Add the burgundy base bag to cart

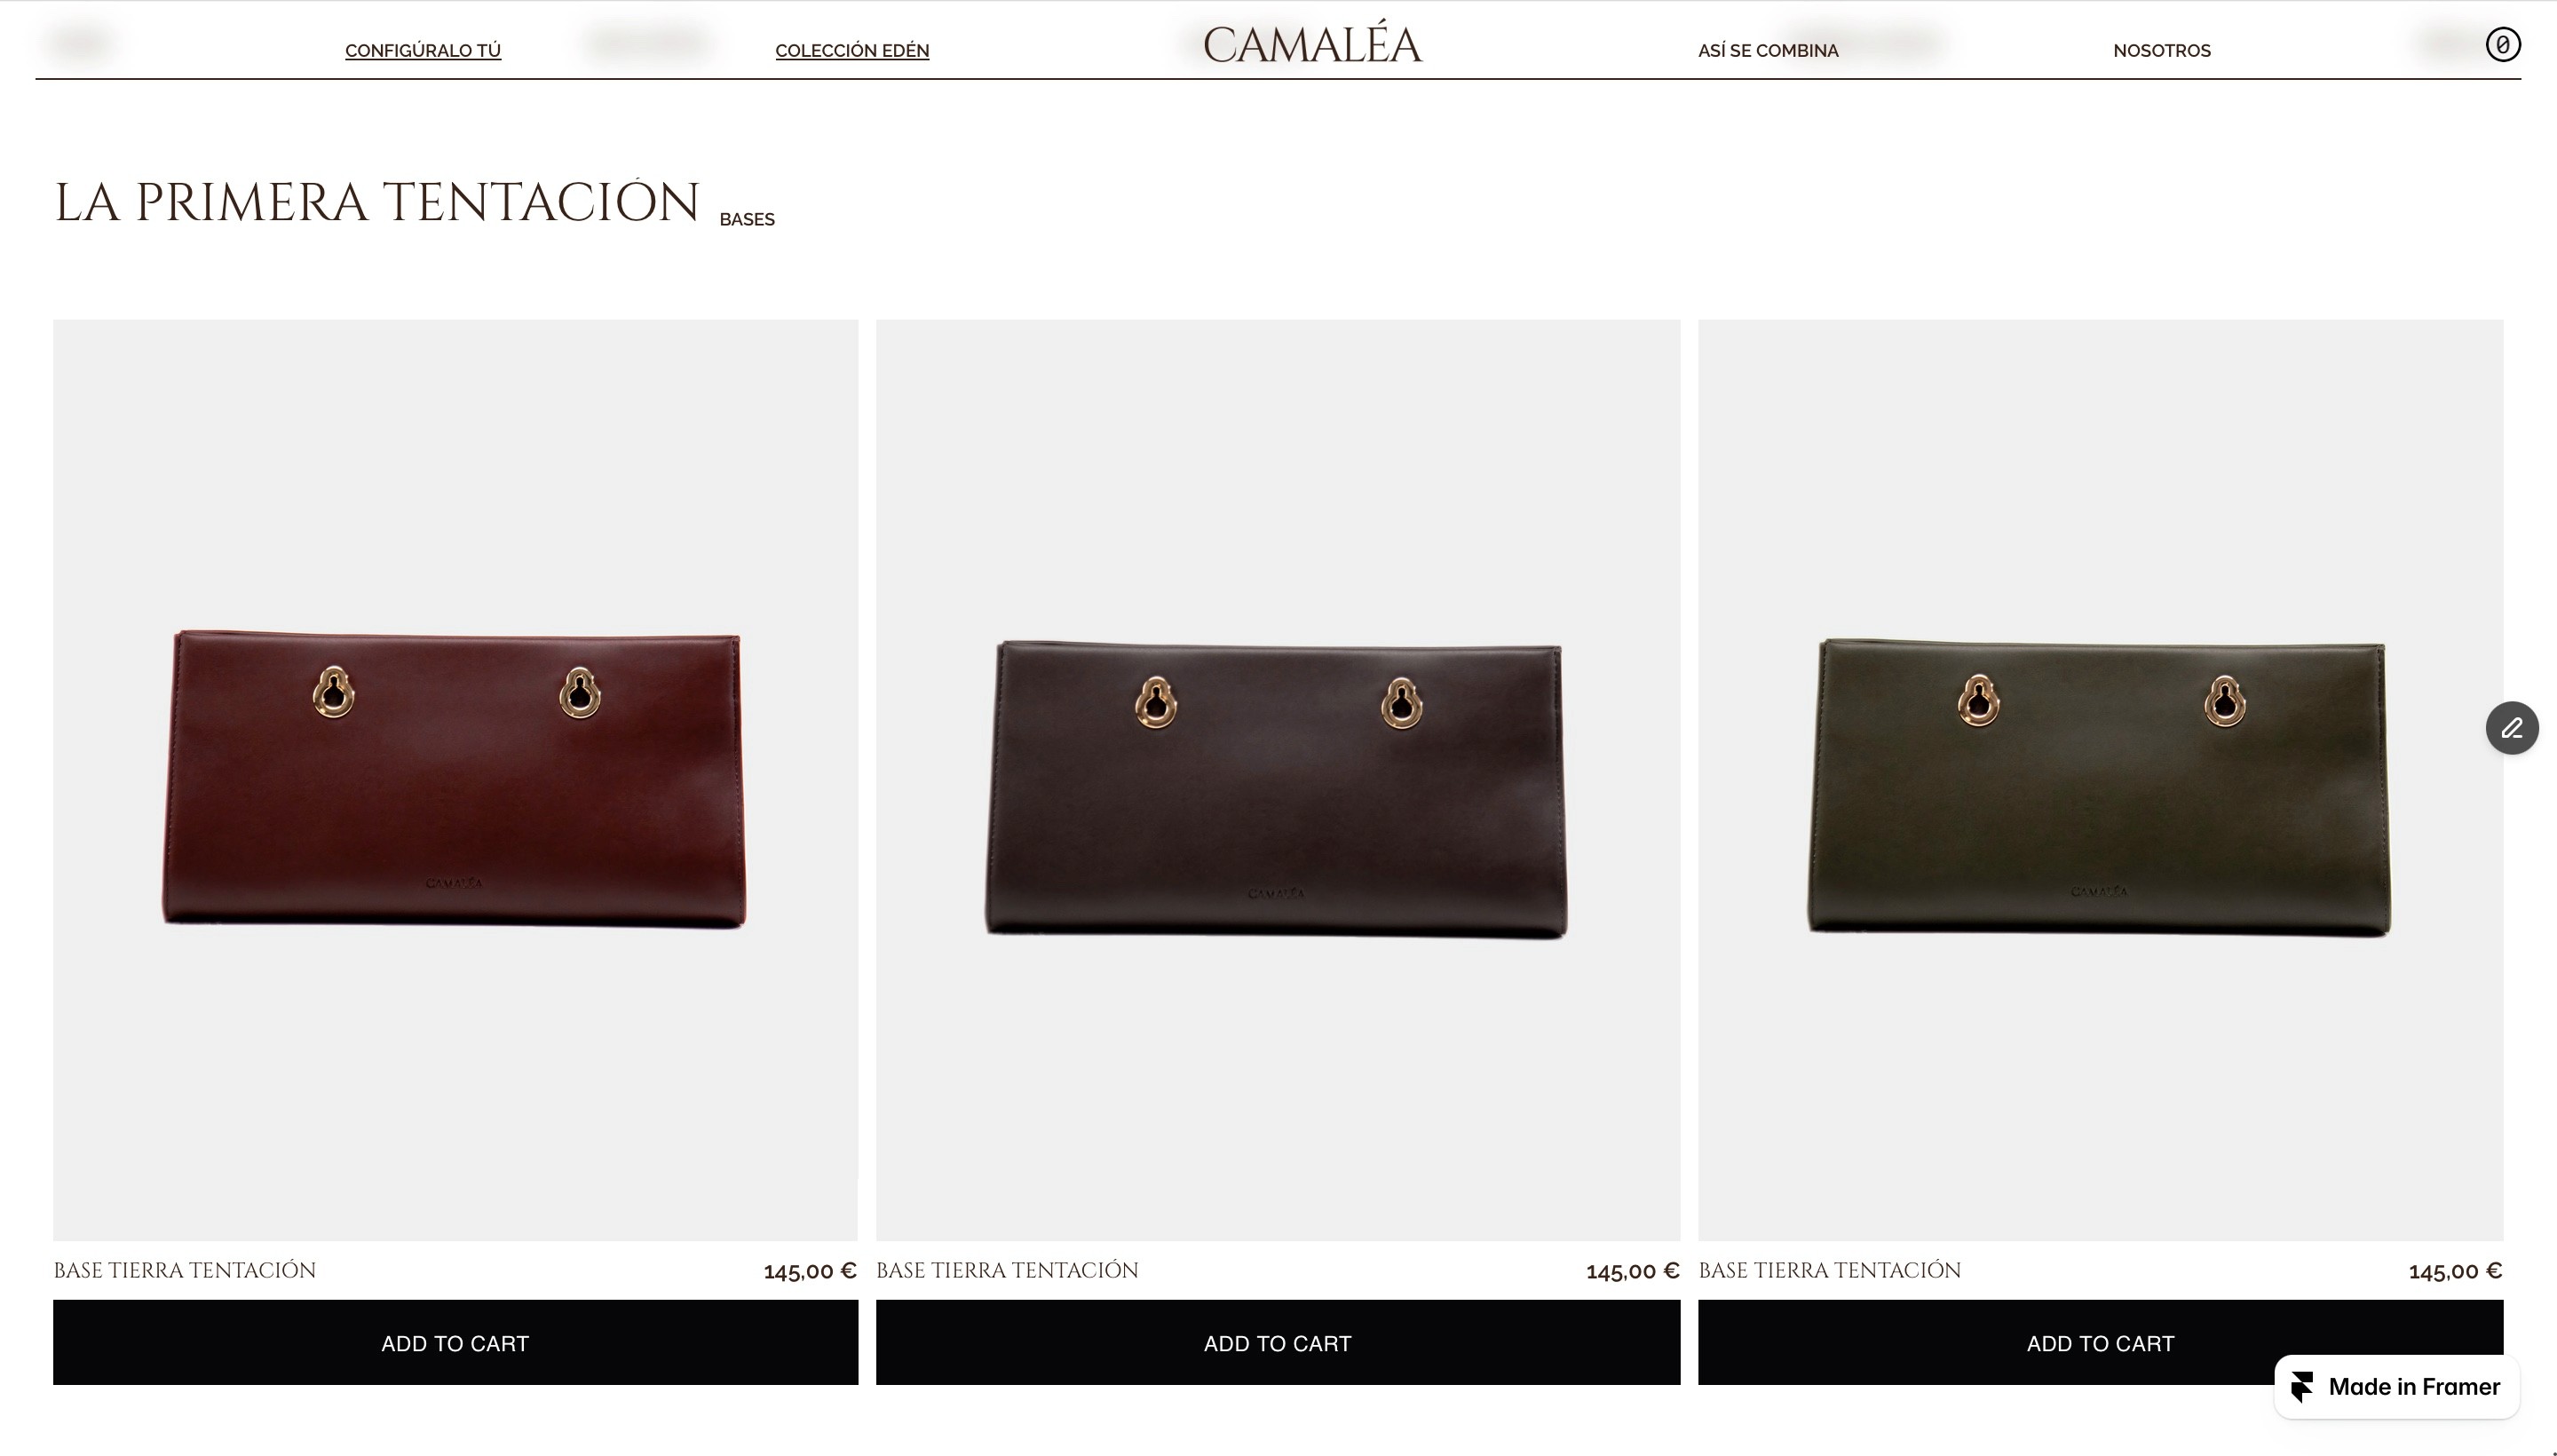[x=455, y=1342]
